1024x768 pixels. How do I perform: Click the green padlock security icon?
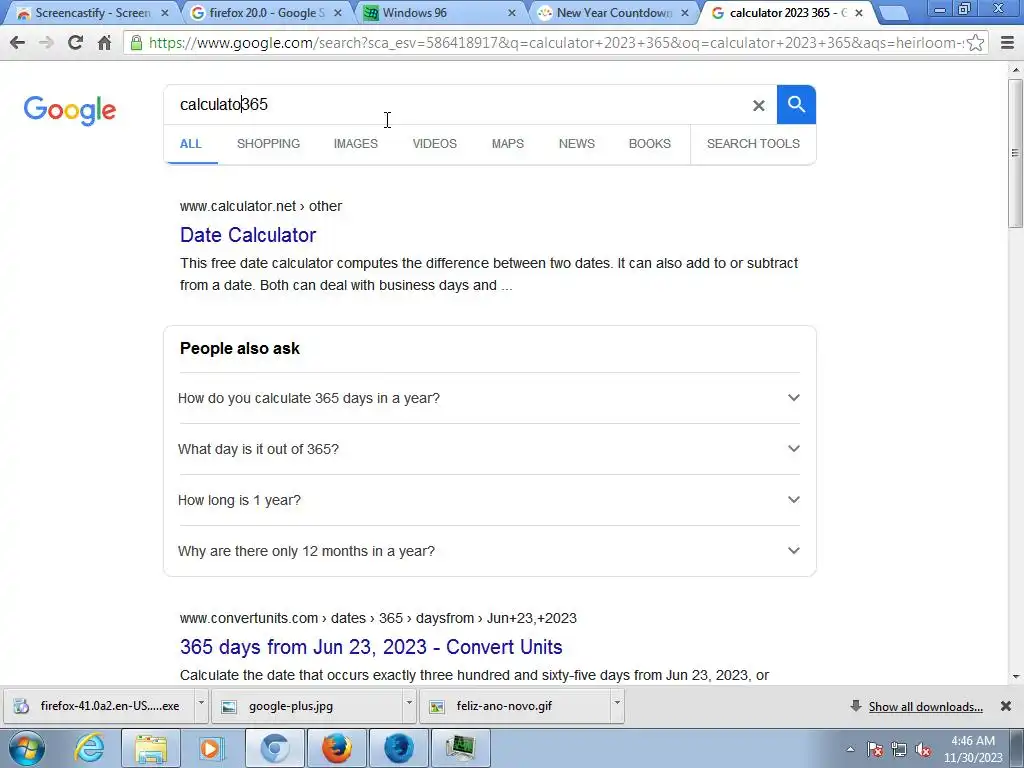point(136,43)
